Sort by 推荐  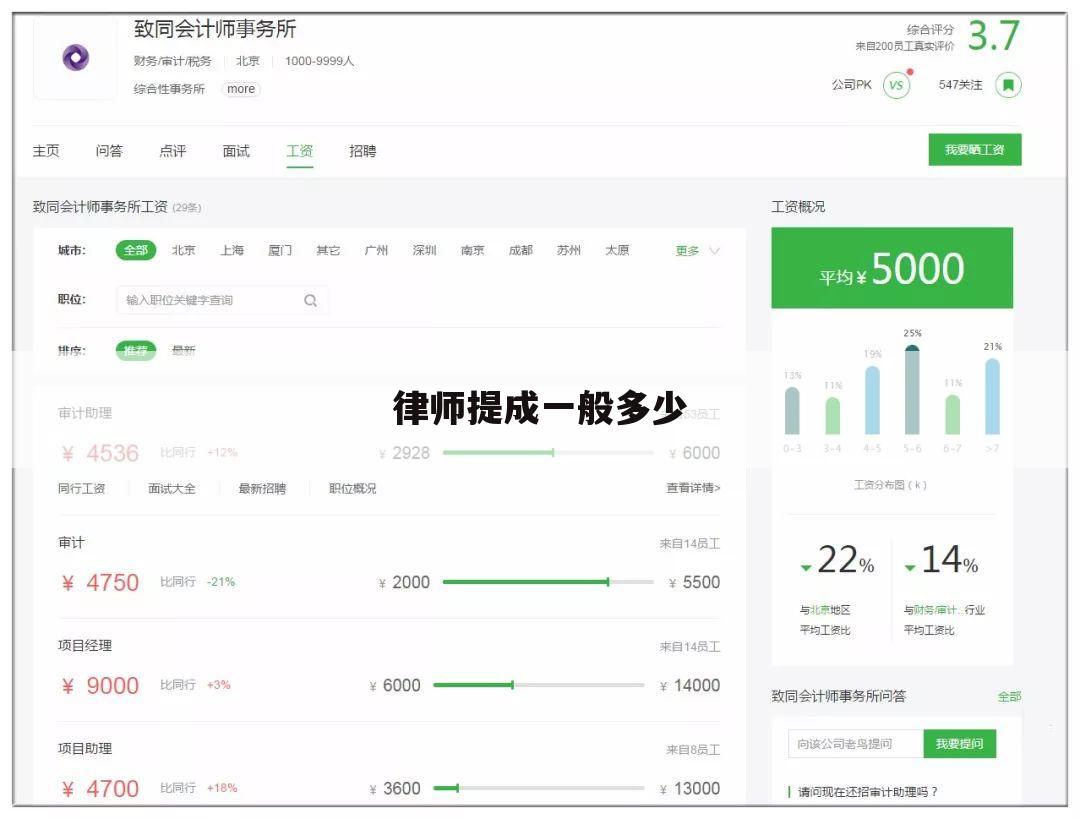coord(136,351)
